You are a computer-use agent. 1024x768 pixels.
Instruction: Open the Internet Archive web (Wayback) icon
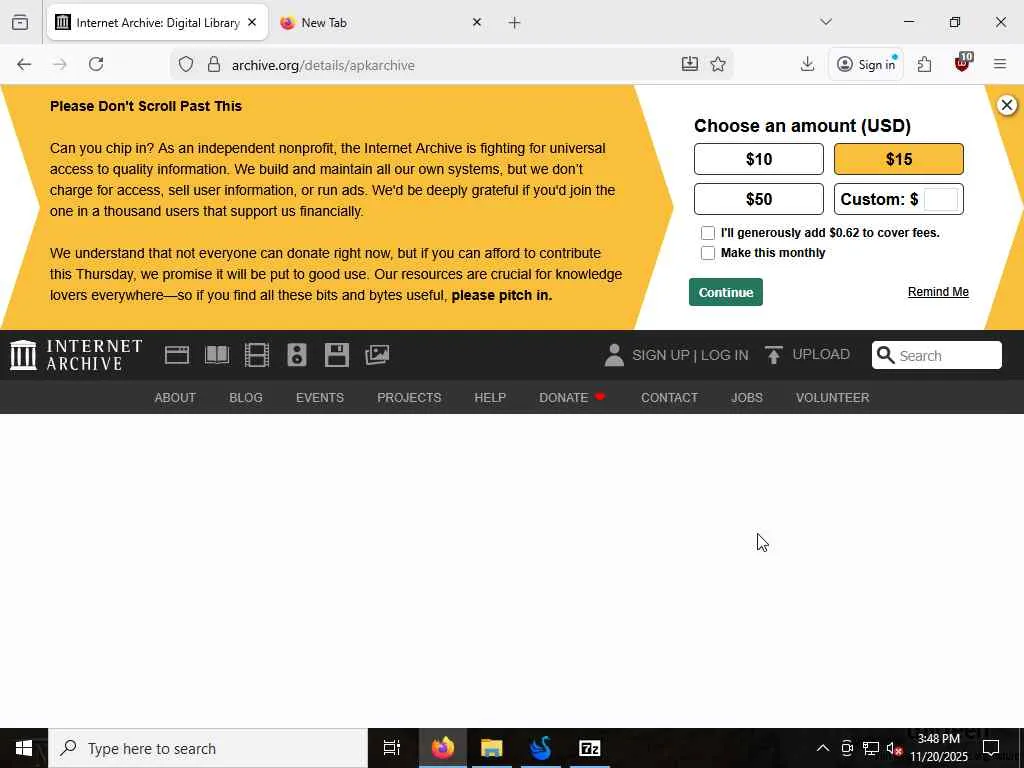point(176,355)
